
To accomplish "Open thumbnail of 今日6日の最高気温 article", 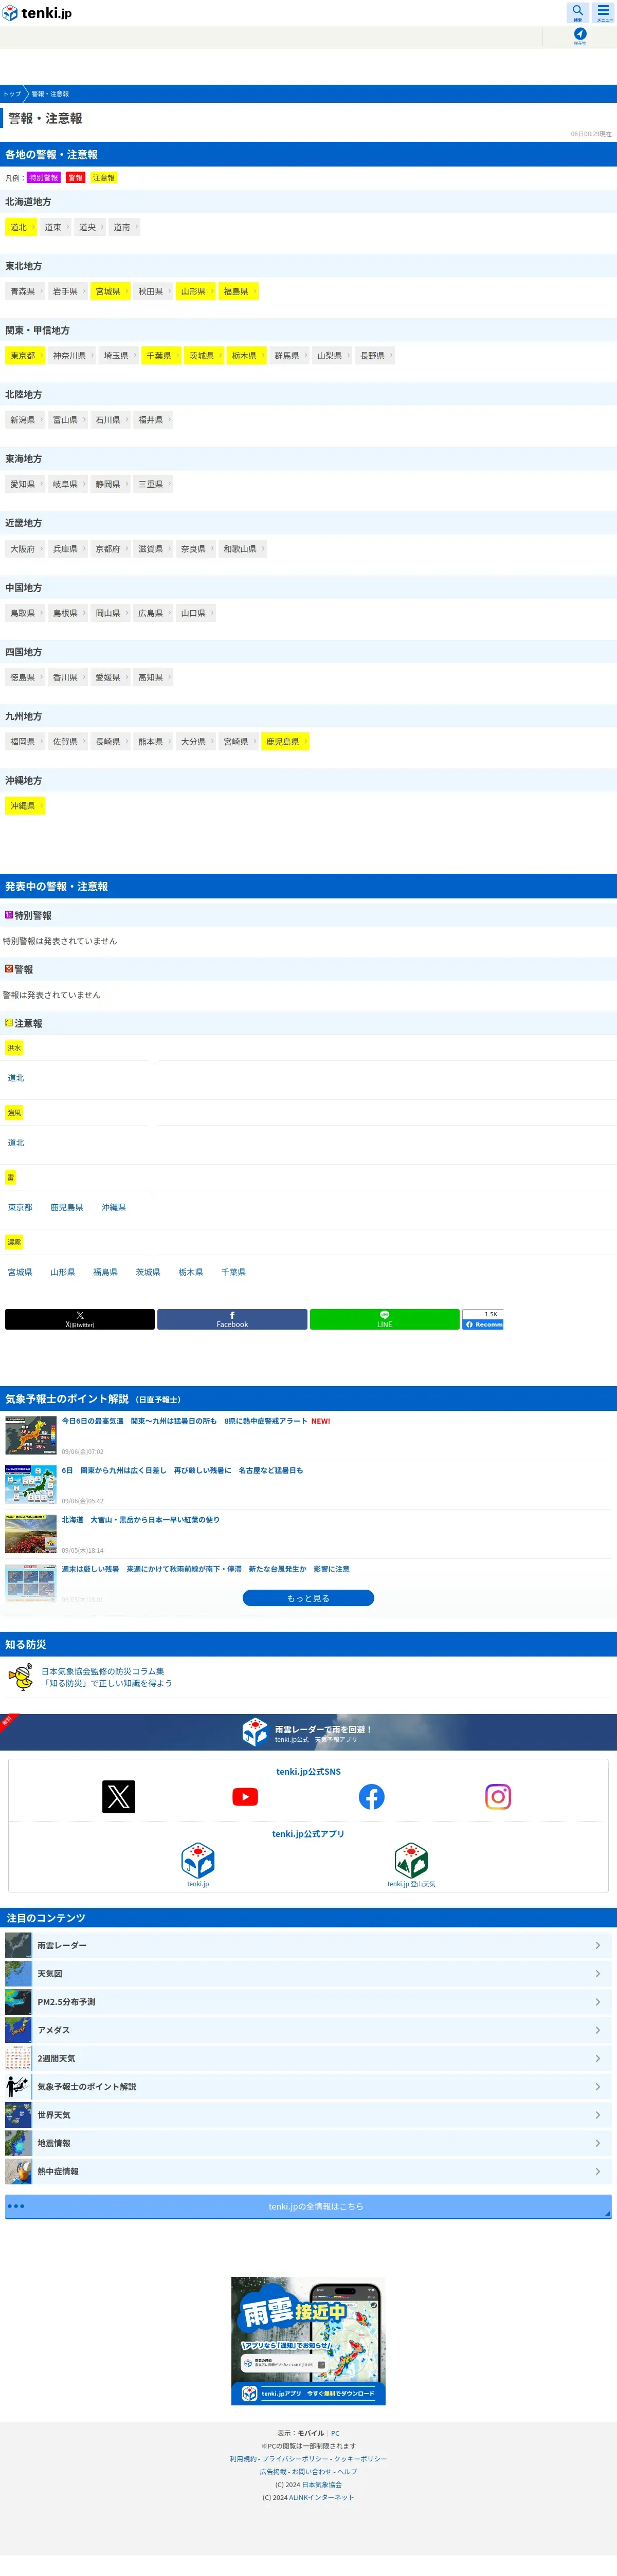I will [x=31, y=1435].
